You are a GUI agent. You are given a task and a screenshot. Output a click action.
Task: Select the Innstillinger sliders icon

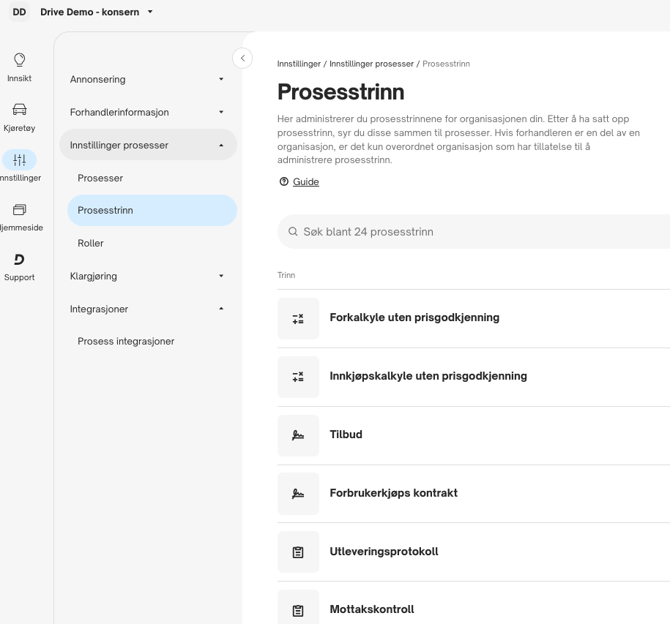click(19, 160)
